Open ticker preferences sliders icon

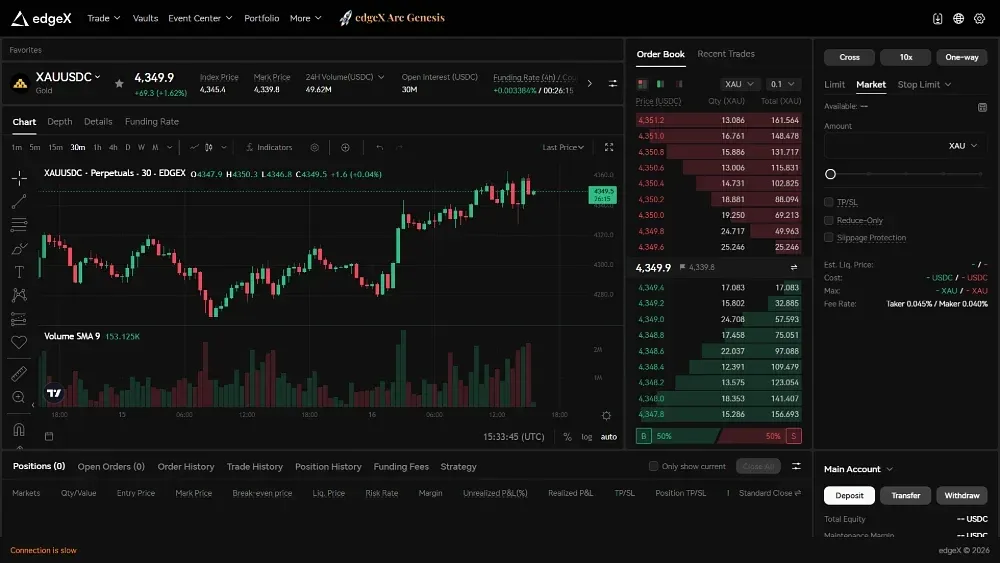tap(613, 84)
